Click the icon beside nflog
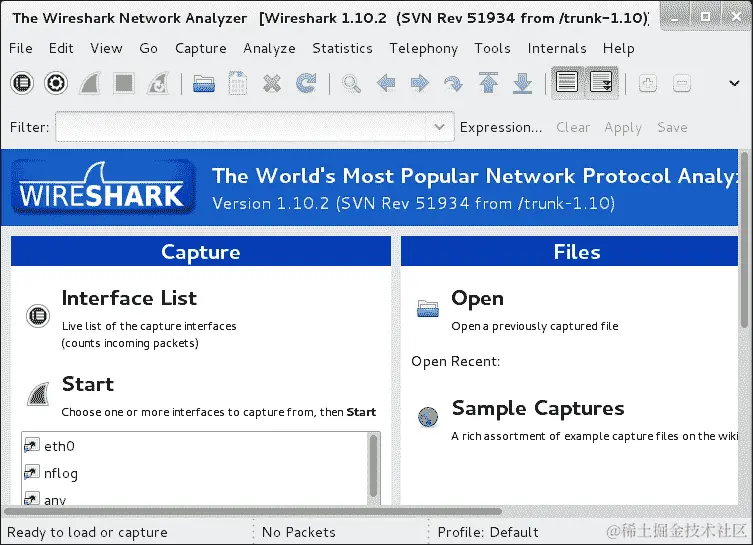 coord(31,472)
